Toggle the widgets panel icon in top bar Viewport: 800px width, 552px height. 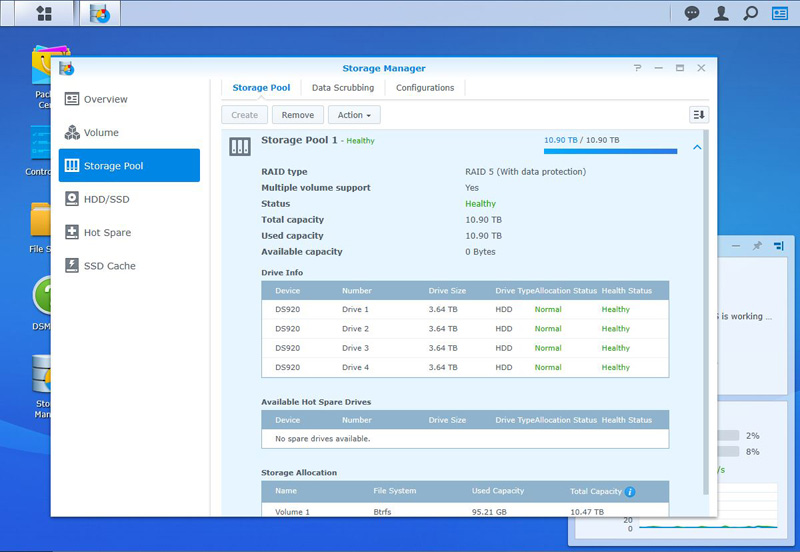click(780, 13)
